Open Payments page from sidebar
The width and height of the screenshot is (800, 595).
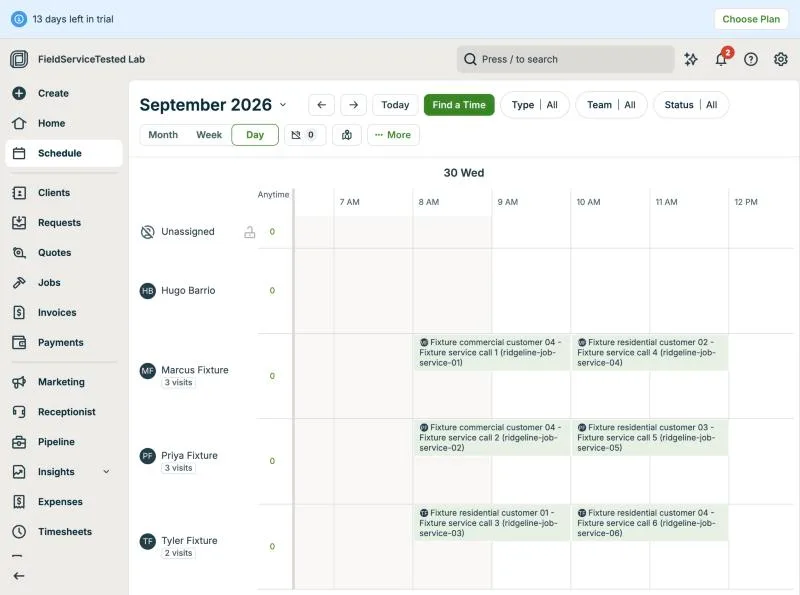[x=64, y=342]
